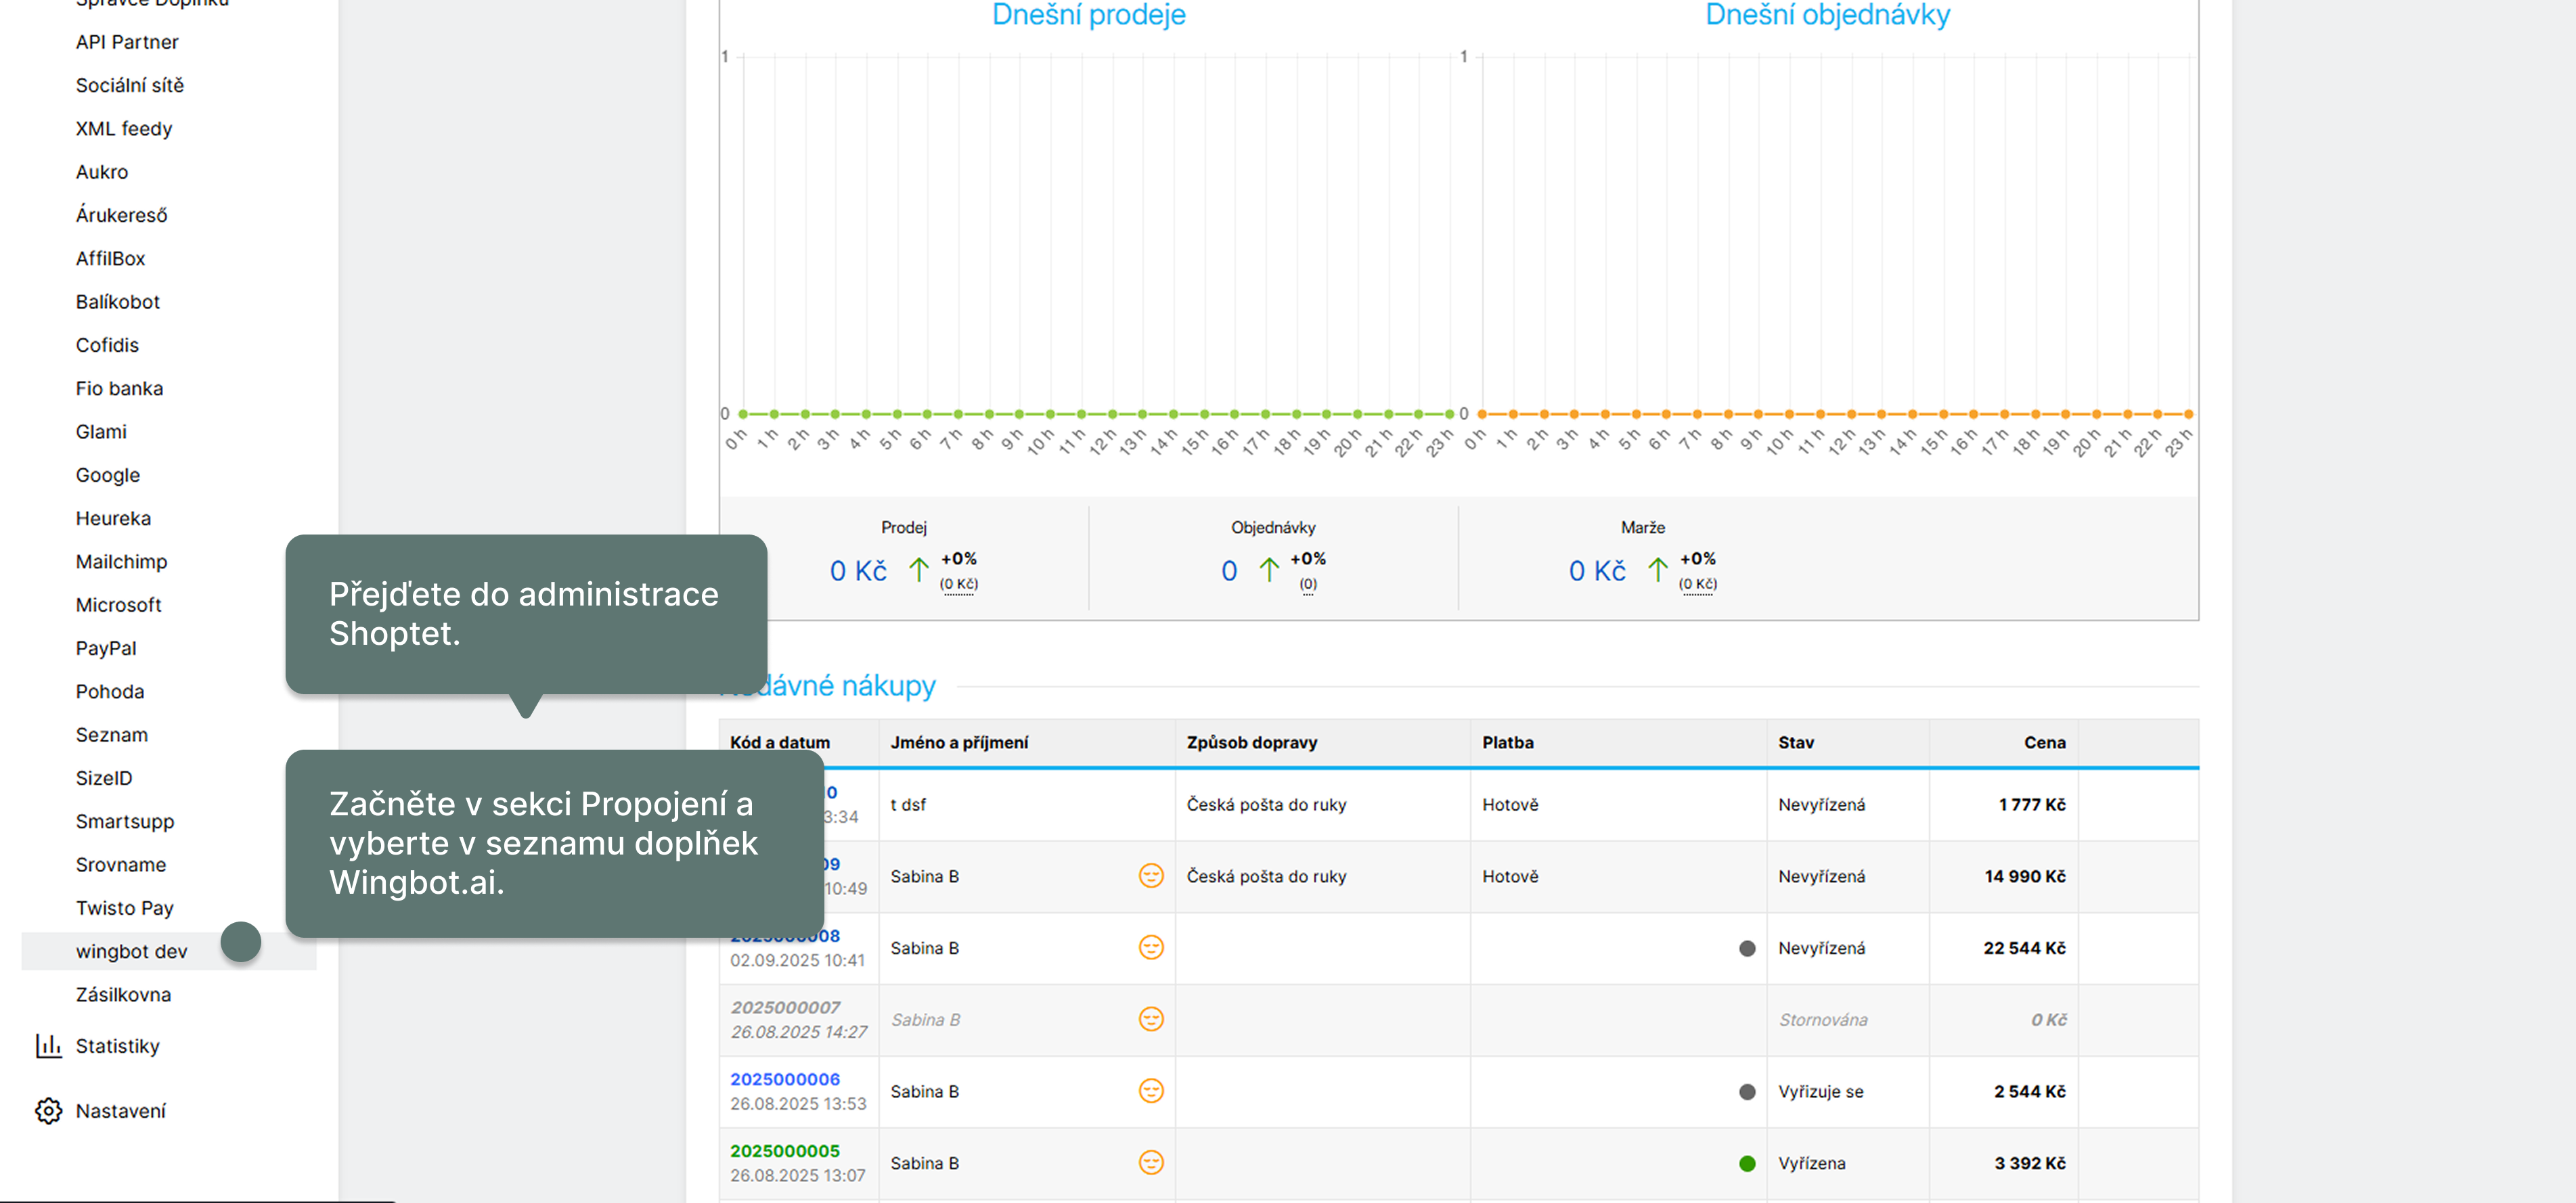
Task: Open cancelled order 2025000007
Action: point(784,1007)
